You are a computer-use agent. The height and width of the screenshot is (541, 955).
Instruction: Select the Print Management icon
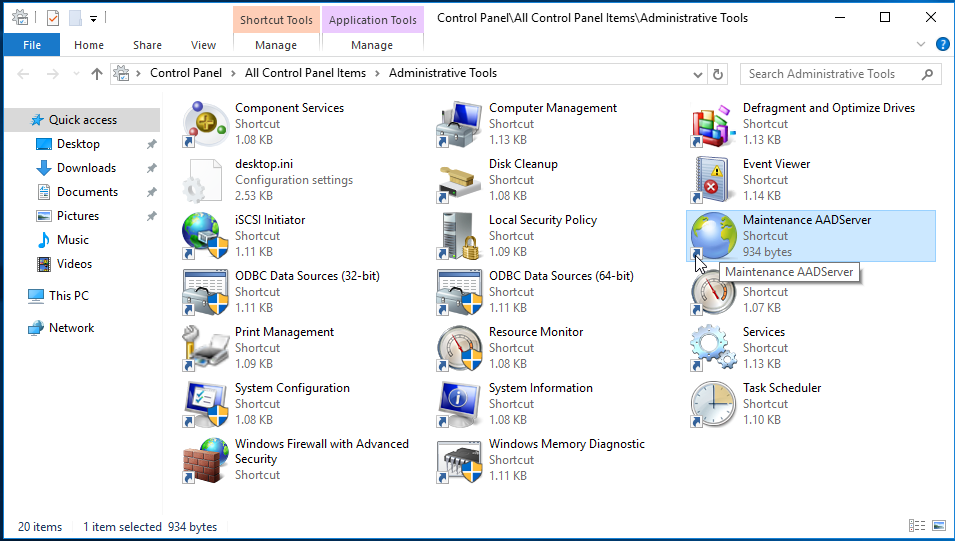tap(206, 348)
